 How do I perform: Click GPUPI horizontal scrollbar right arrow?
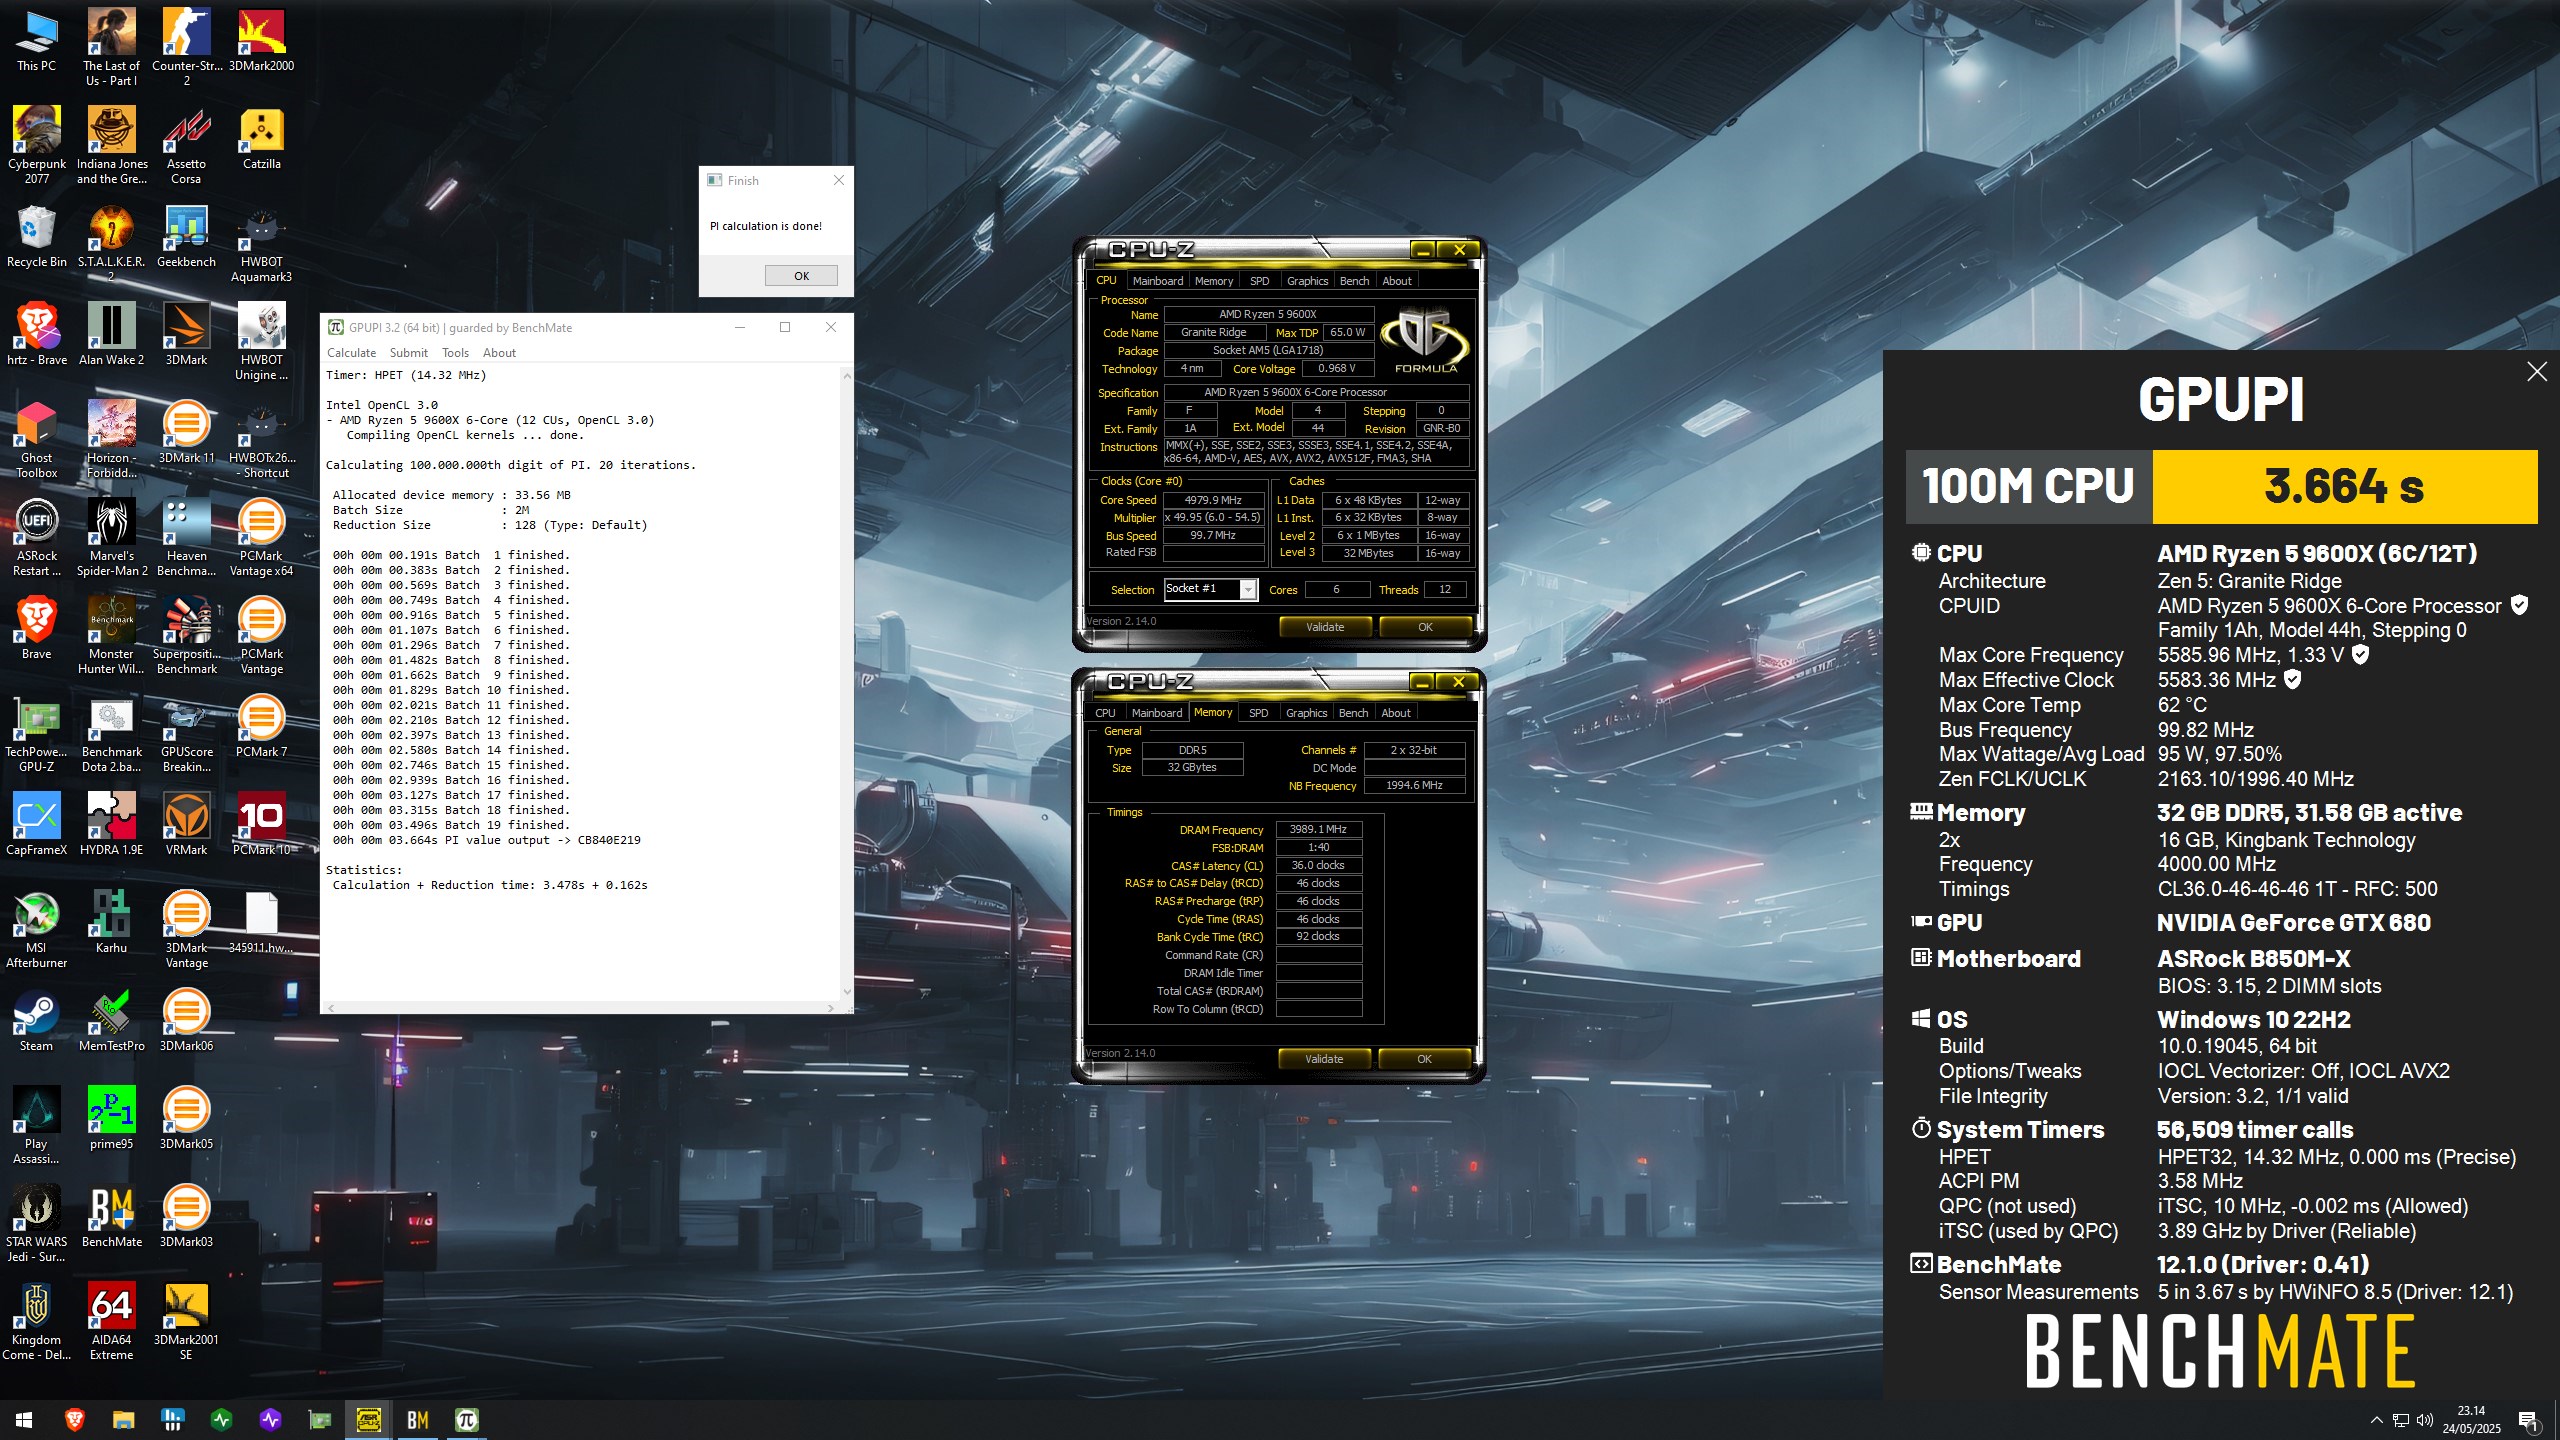(830, 1008)
